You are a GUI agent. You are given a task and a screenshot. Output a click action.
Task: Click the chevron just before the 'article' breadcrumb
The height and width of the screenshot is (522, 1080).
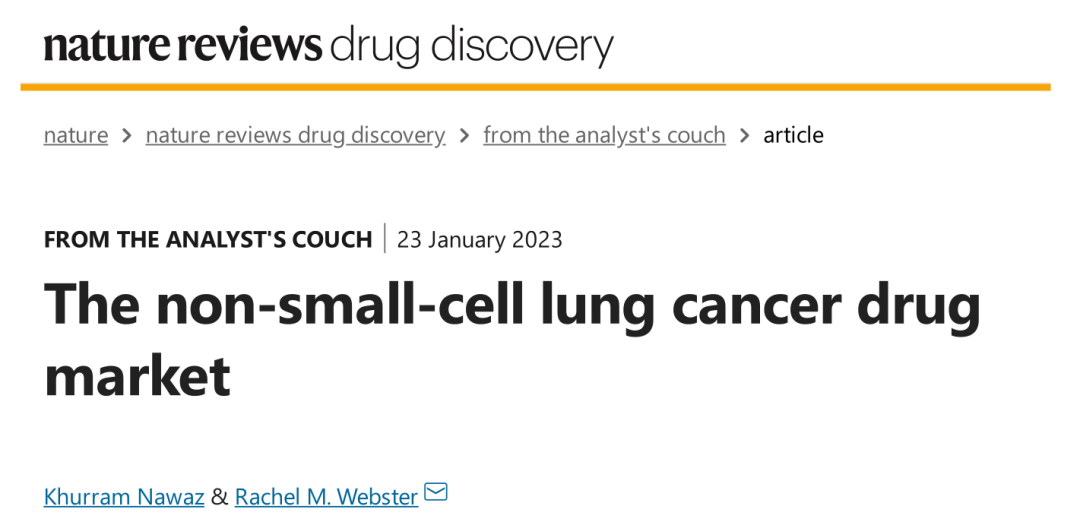click(x=745, y=135)
